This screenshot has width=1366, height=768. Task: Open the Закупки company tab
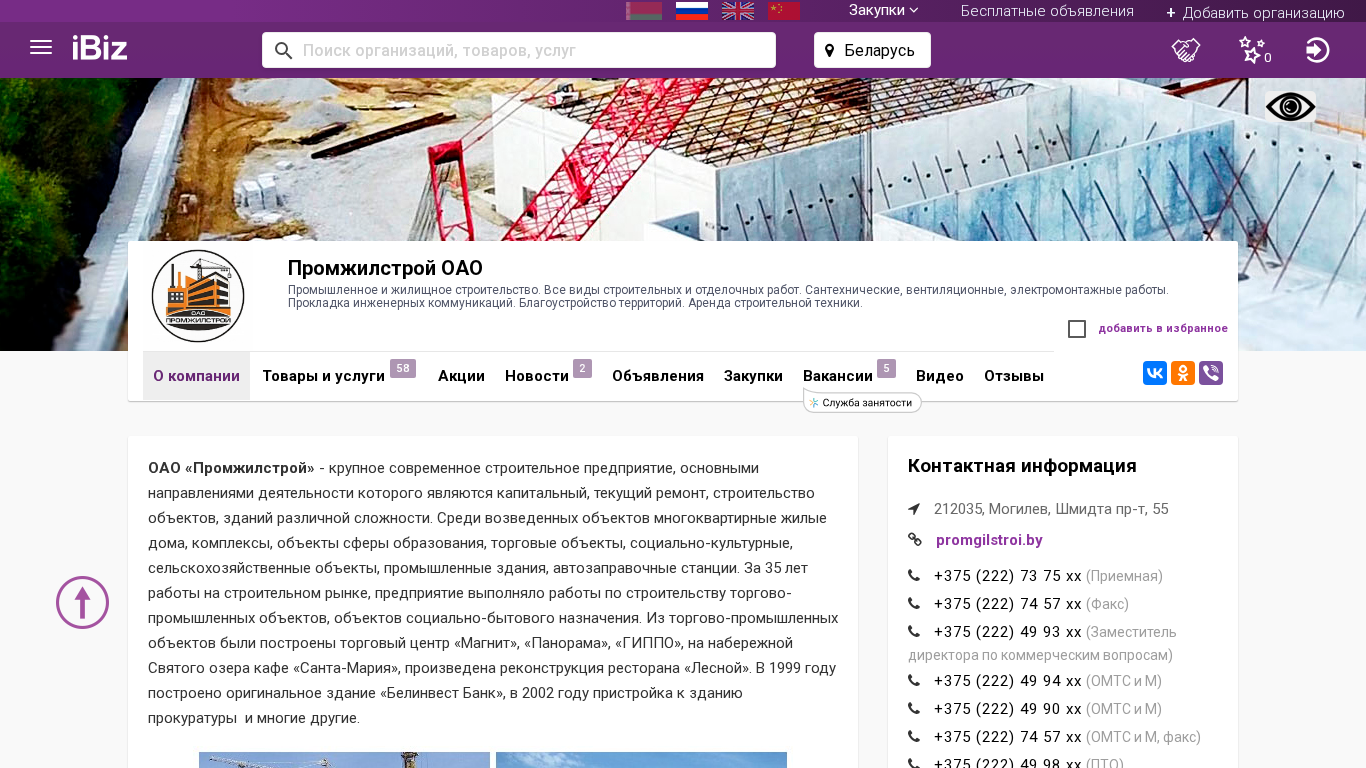pos(753,376)
